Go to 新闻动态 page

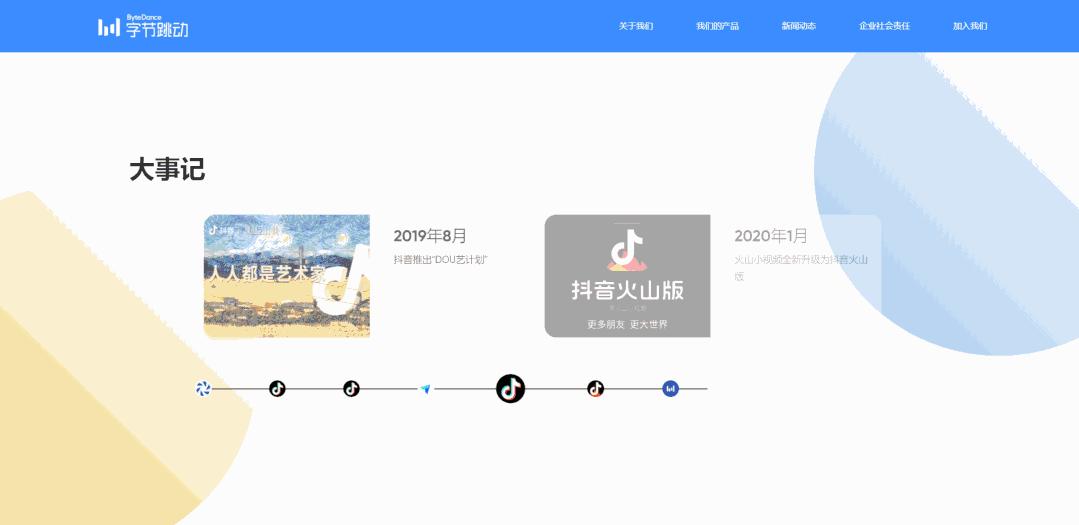point(798,26)
